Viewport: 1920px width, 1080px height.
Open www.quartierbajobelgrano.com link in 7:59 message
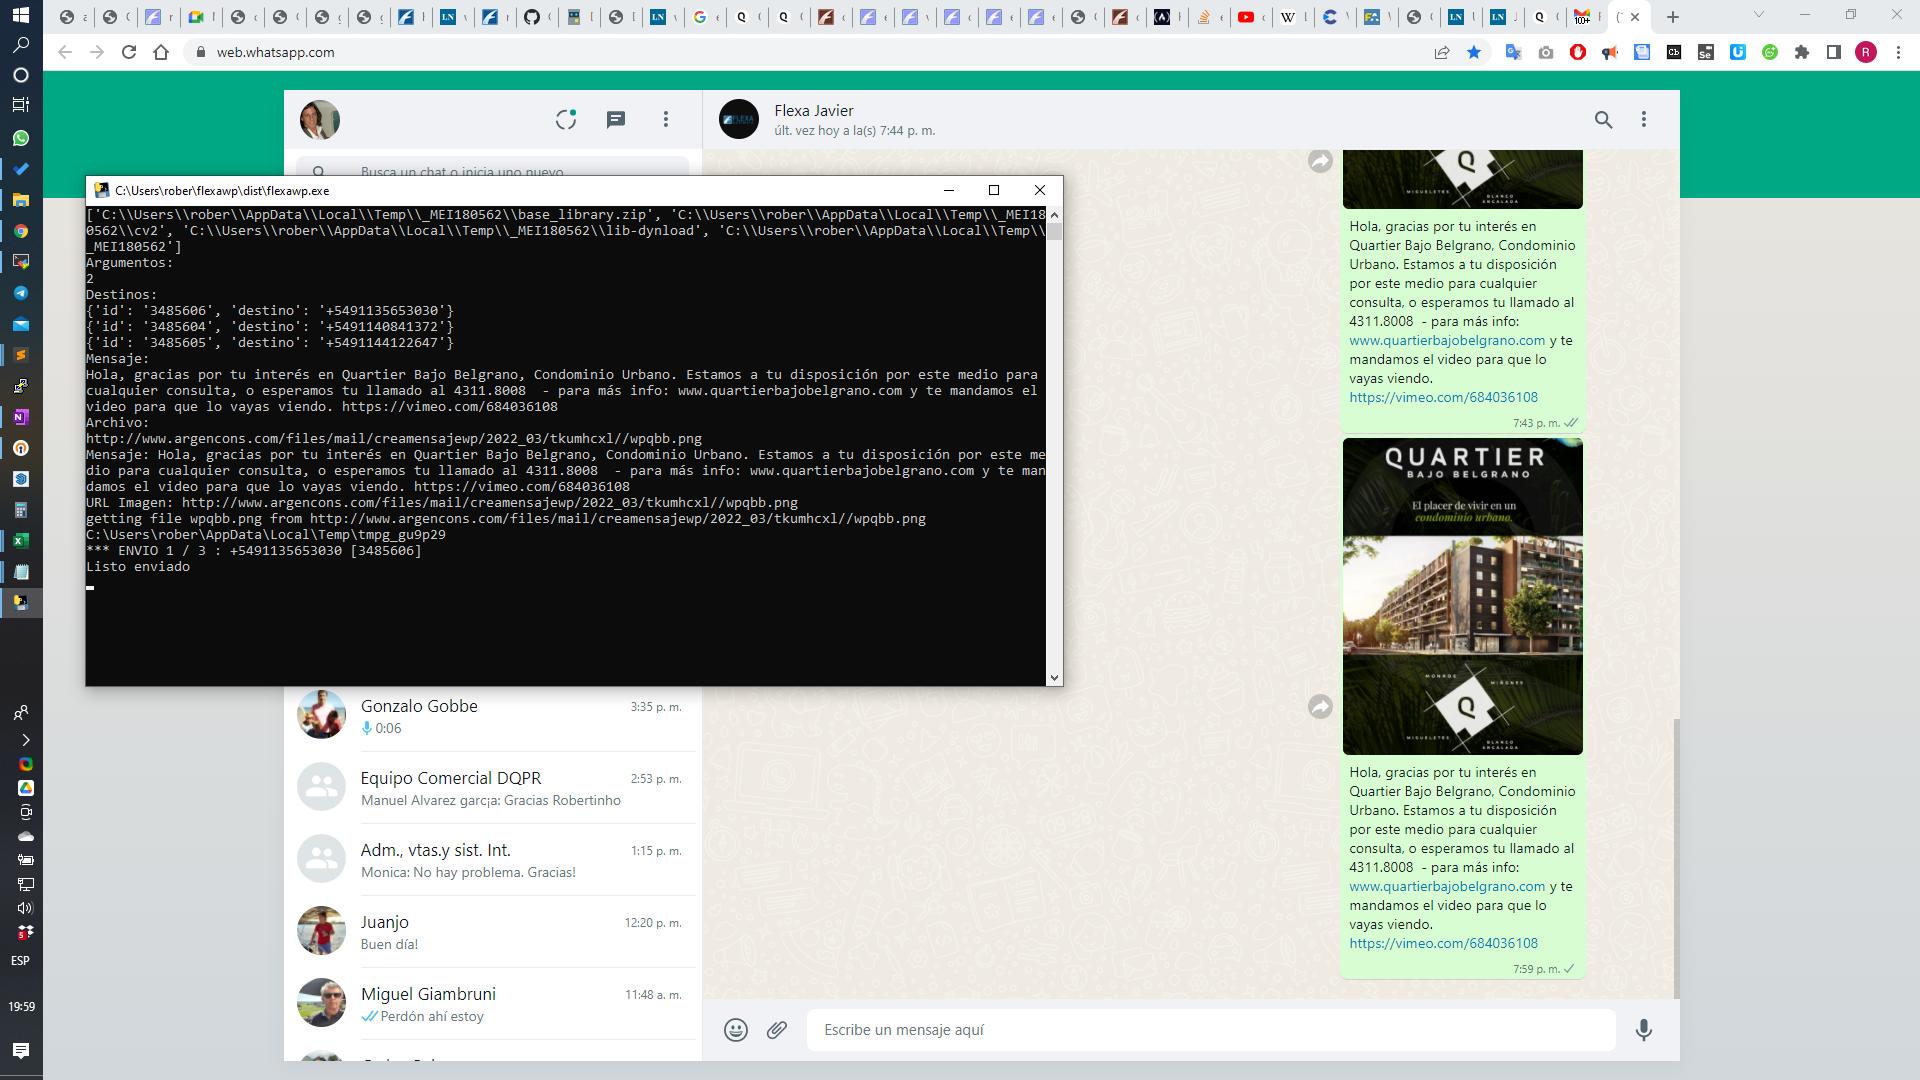(1447, 886)
